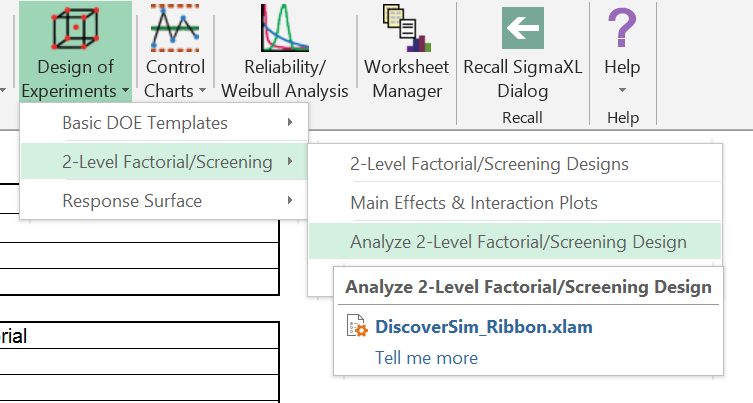
Task: Expand the Help dropdown arrow
Action: tap(622, 90)
